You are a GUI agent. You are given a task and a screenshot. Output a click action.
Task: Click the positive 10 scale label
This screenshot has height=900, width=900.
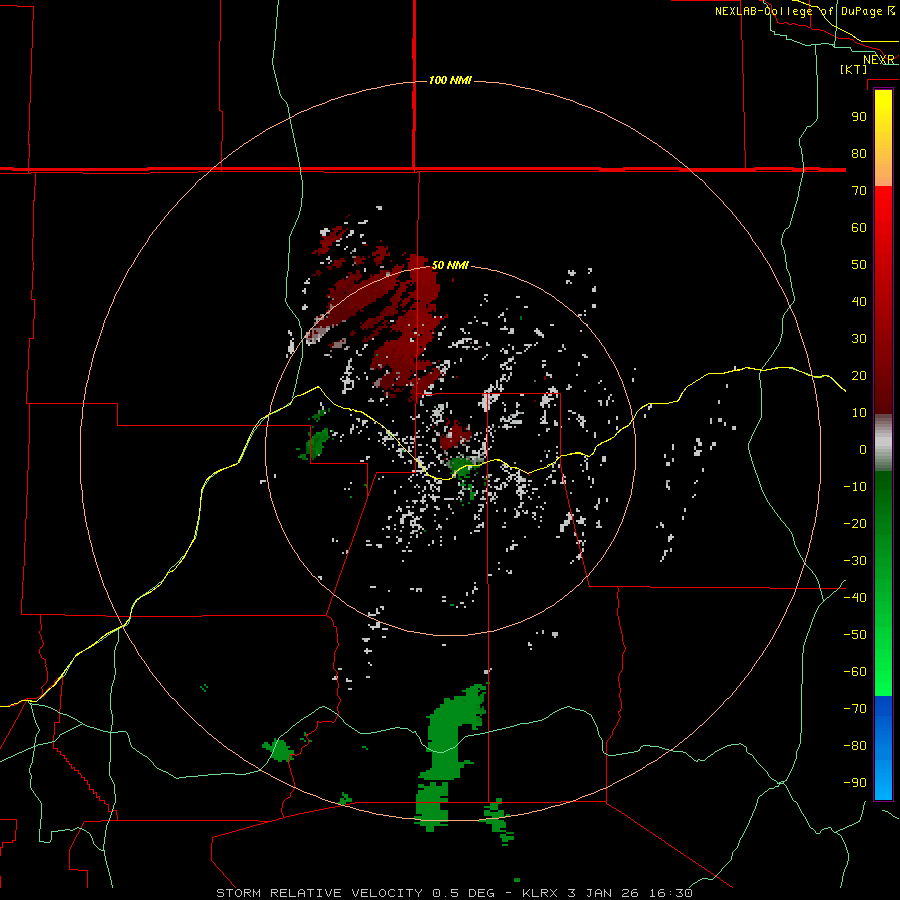coord(859,413)
